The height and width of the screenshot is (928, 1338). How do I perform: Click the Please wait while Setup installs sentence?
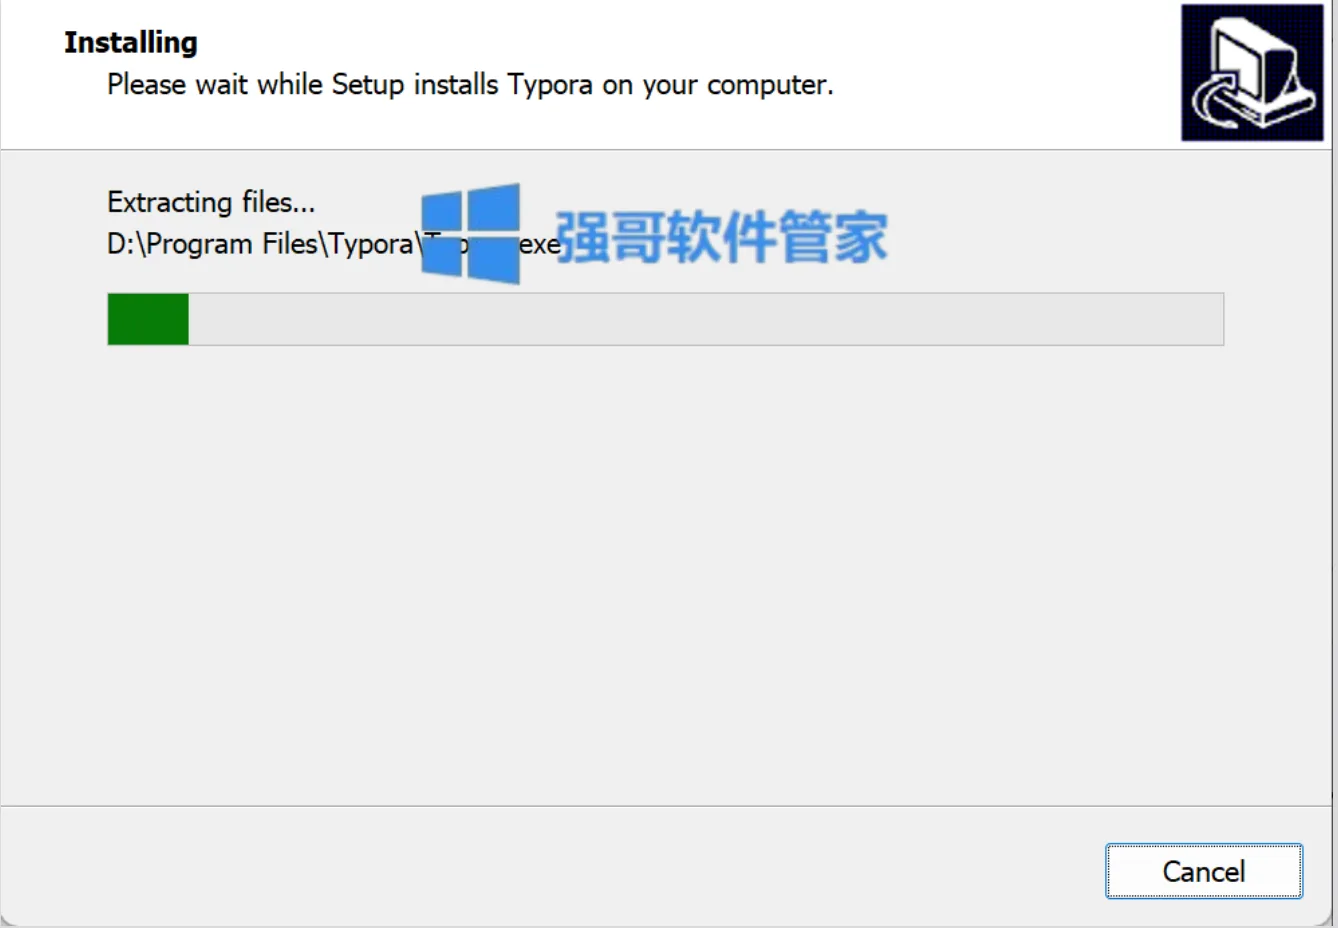470,85
